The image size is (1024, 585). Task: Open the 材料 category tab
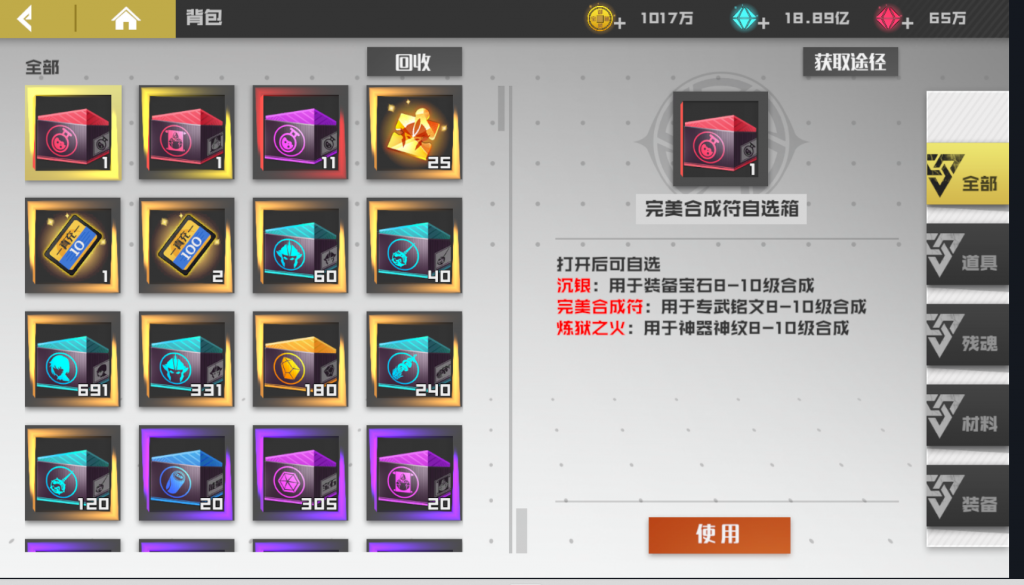coord(967,416)
